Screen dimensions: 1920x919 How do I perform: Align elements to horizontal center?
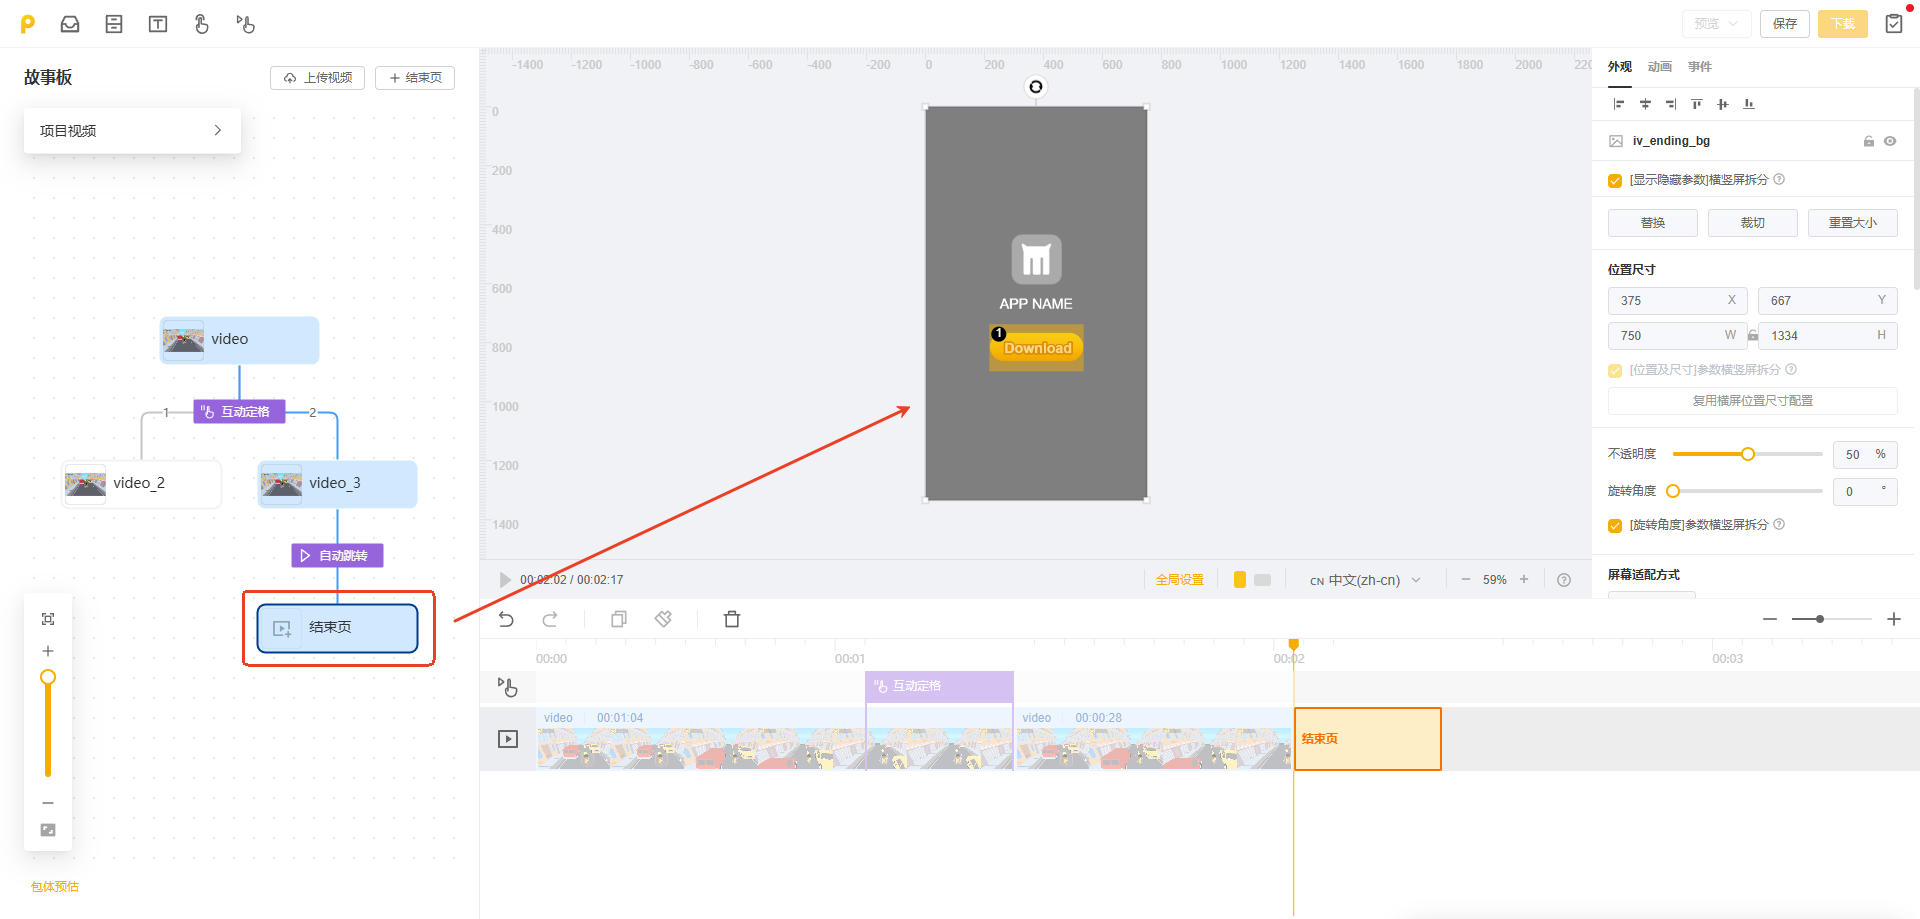pyautogui.click(x=1645, y=104)
